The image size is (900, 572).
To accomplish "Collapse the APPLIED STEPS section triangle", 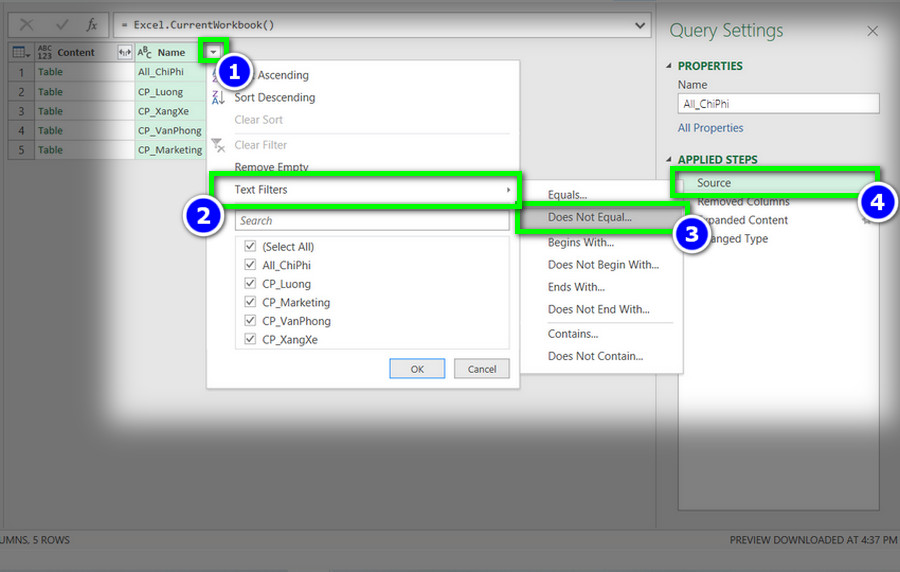I will (669, 159).
